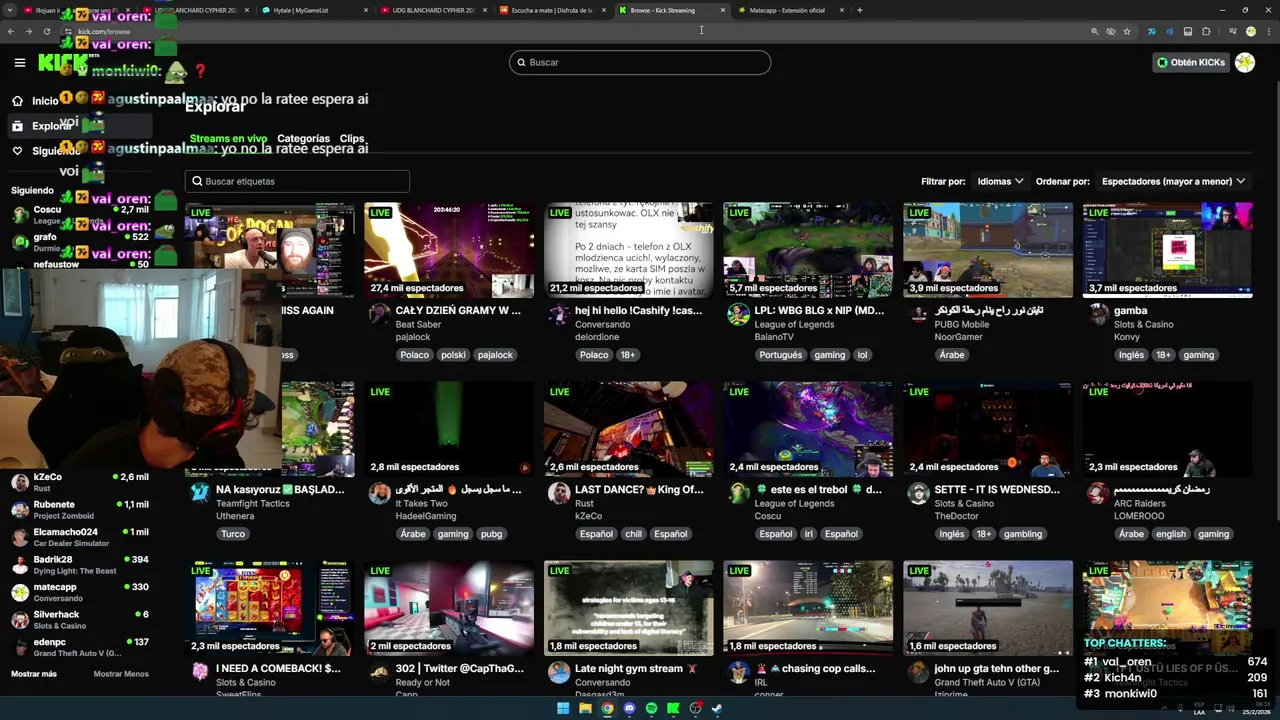Viewport: 1280px width, 720px height.
Task: Focus the Buscar search field
Action: [640, 62]
